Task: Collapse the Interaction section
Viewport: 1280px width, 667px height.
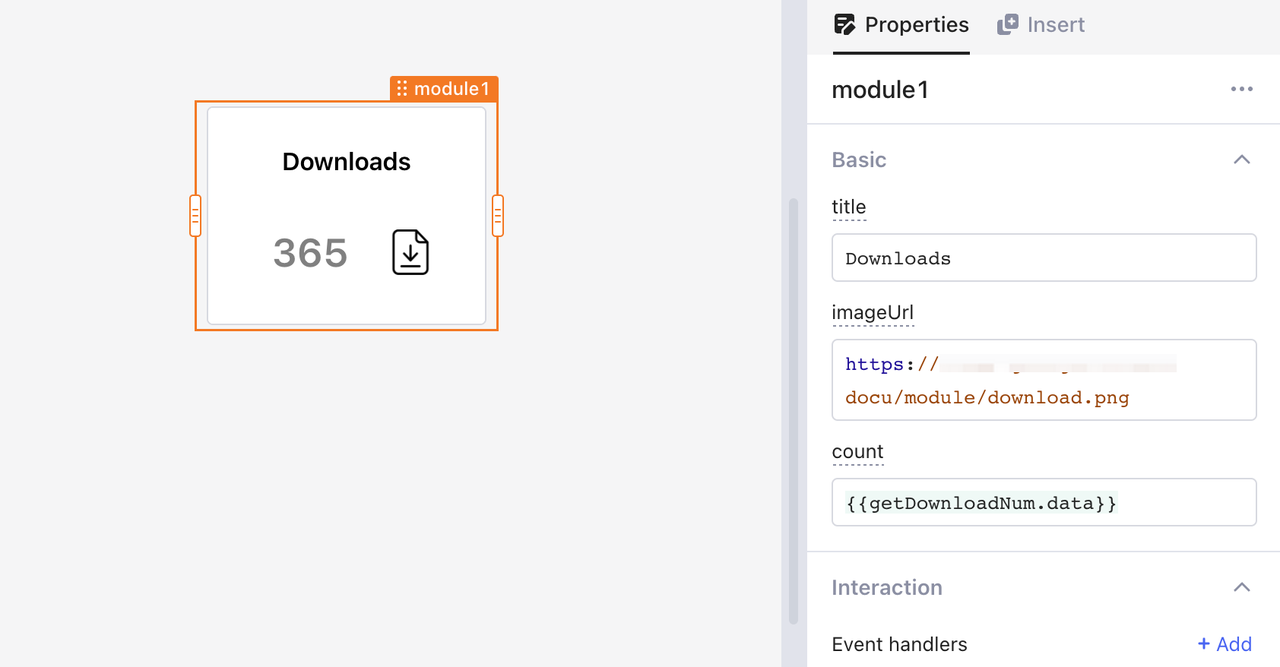Action: click(x=1241, y=588)
